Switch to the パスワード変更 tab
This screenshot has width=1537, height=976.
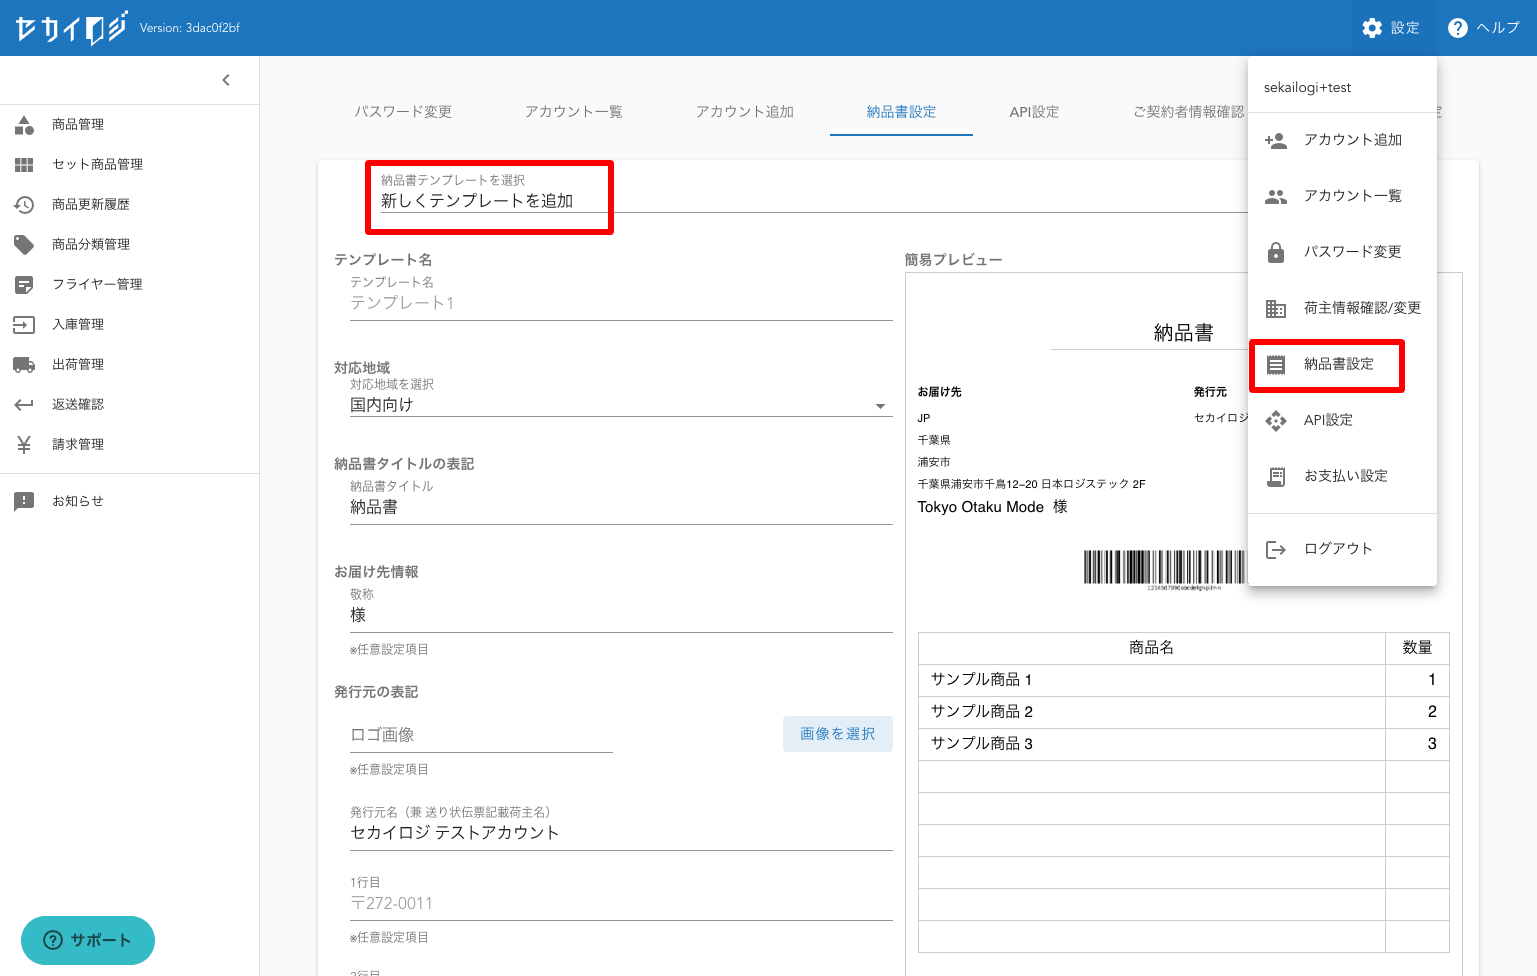click(403, 112)
